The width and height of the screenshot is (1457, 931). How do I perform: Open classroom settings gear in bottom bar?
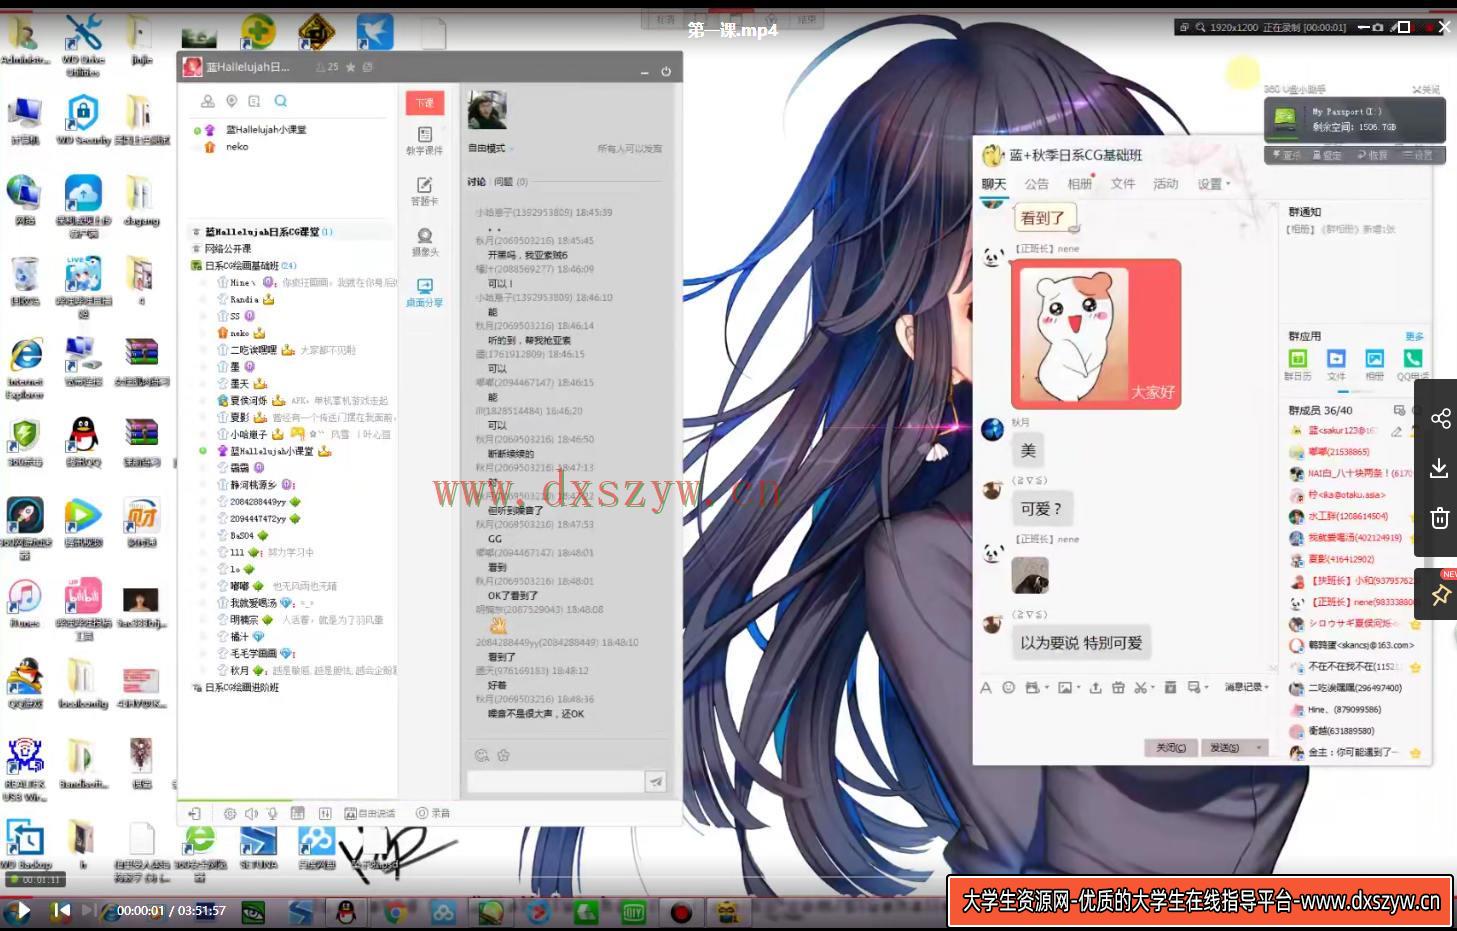point(230,813)
